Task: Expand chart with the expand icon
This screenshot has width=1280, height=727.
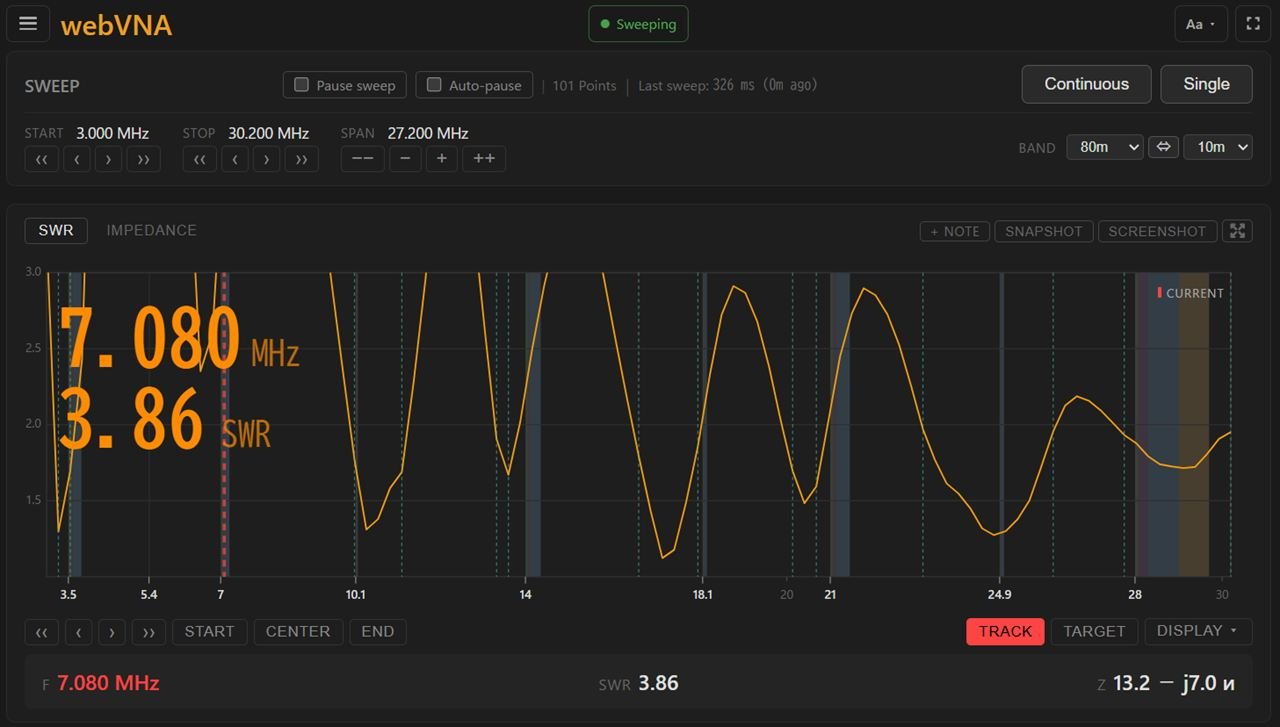Action: coord(1238,231)
